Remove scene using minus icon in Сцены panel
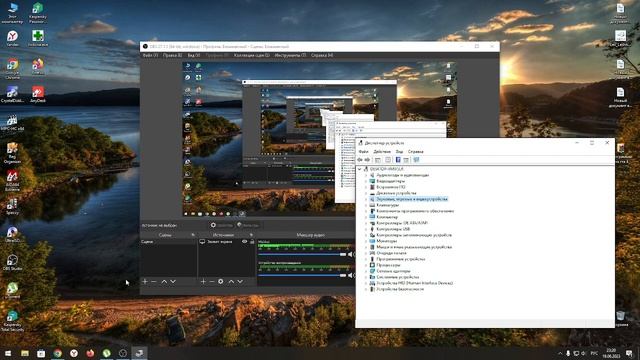Image resolution: width=640 pixels, height=360 pixels. 154,281
